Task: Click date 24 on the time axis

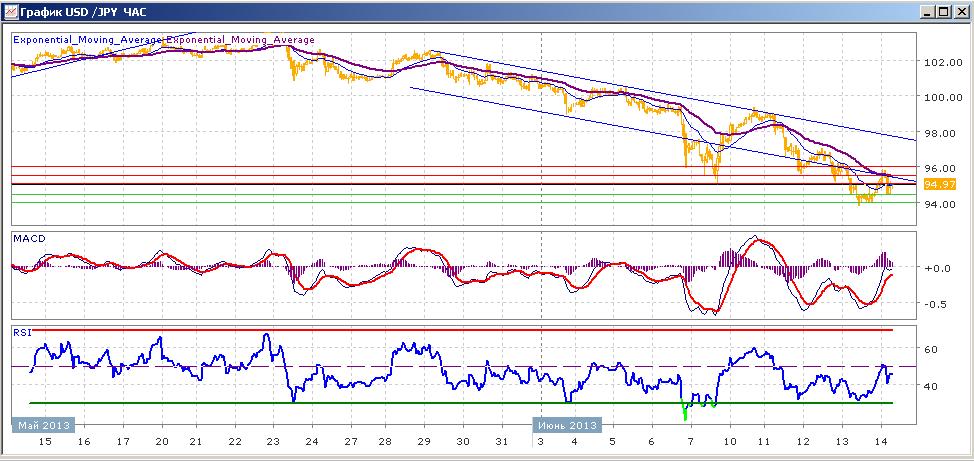Action: point(312,442)
